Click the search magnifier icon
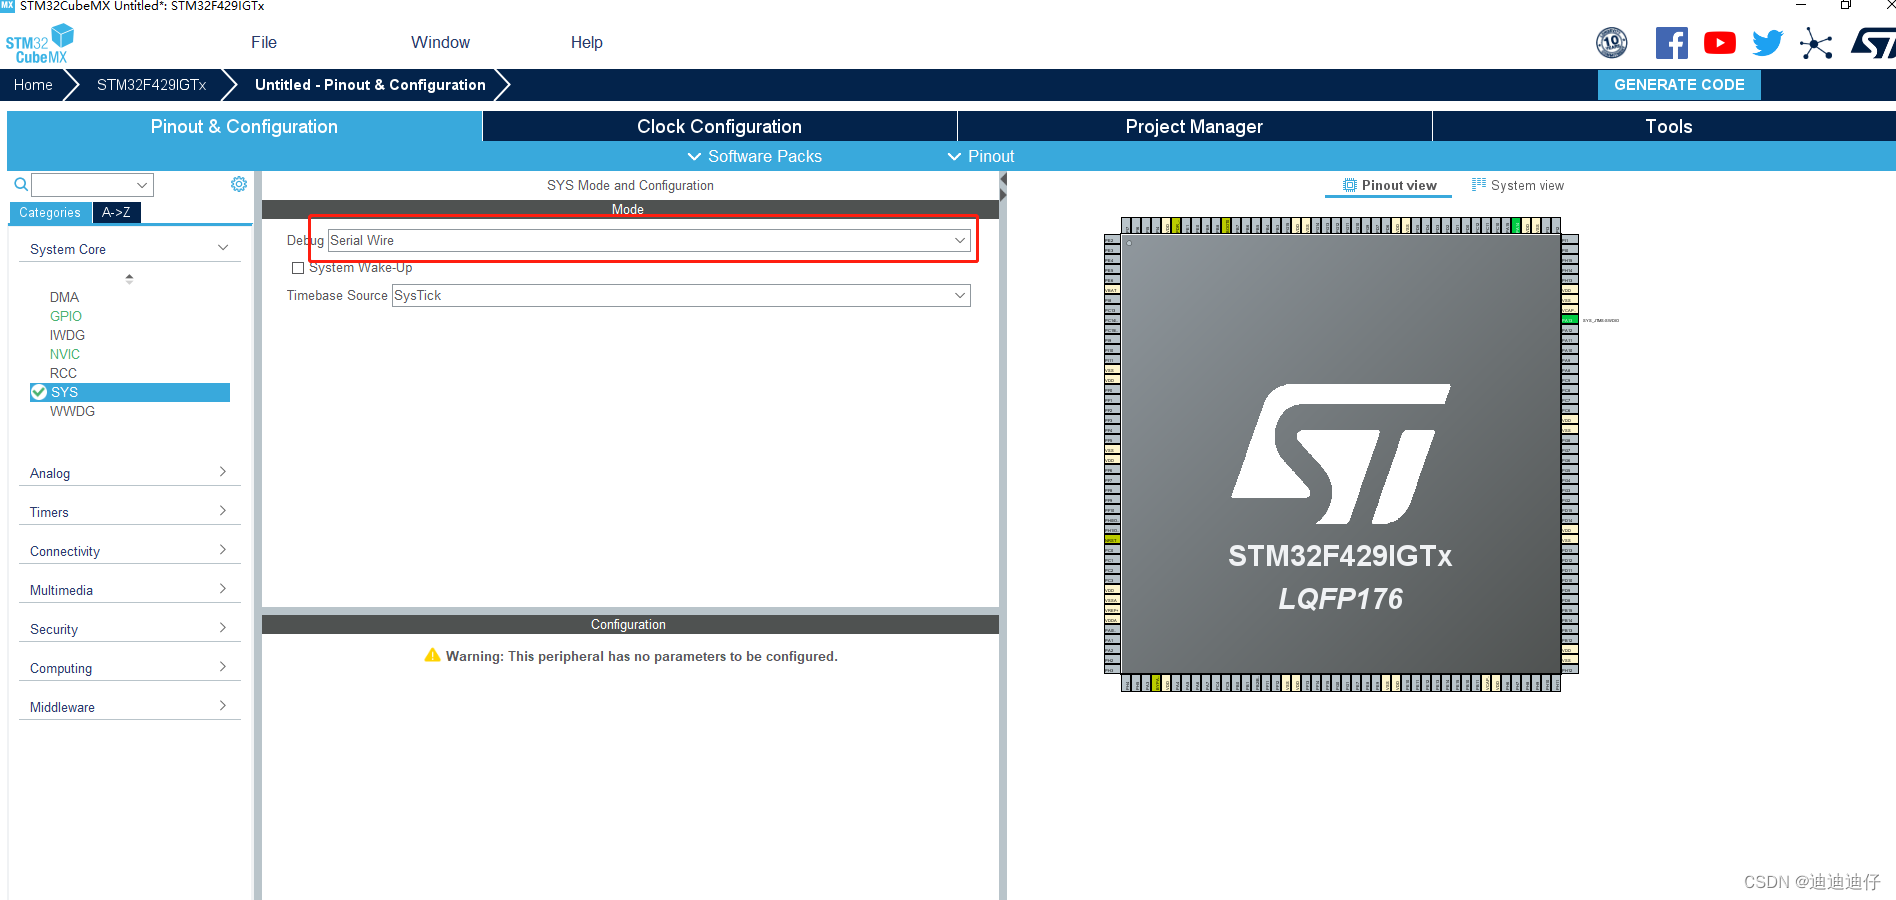Image resolution: width=1896 pixels, height=900 pixels. pos(20,184)
